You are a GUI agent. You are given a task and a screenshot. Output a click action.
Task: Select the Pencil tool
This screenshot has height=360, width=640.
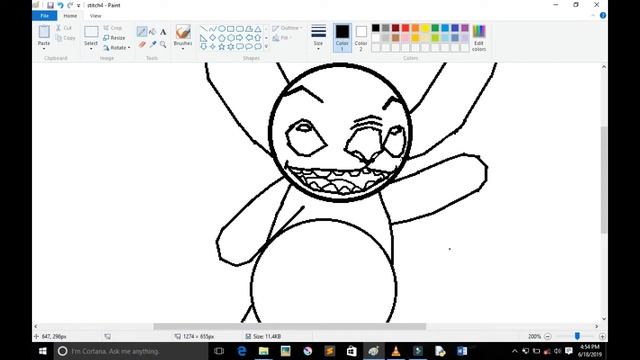point(142,31)
